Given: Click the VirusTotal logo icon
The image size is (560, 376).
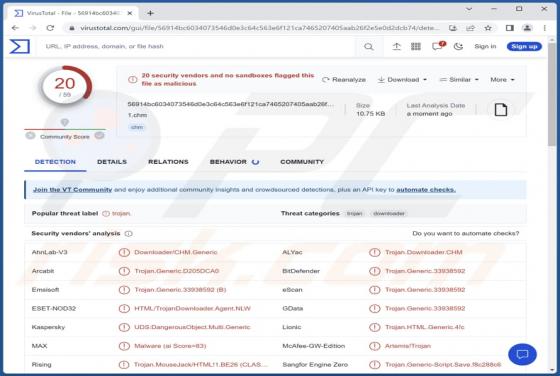Looking at the screenshot, I should pos(20,46).
